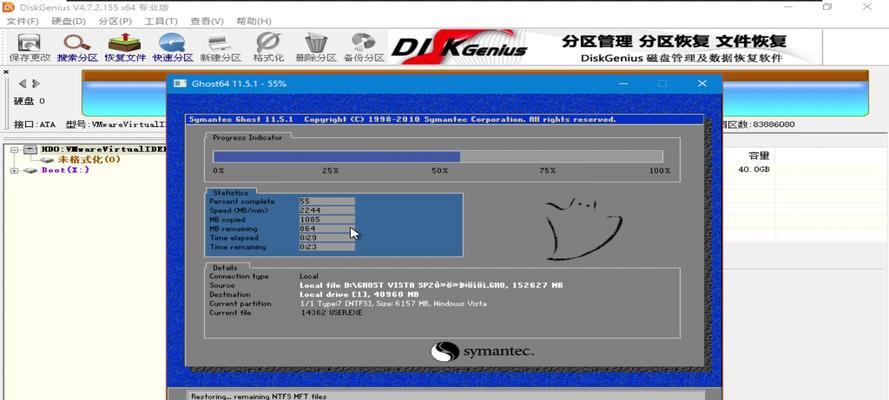Open the 帮助(H) menu
Image resolution: width=889 pixels, height=400 pixels.
click(x=254, y=21)
